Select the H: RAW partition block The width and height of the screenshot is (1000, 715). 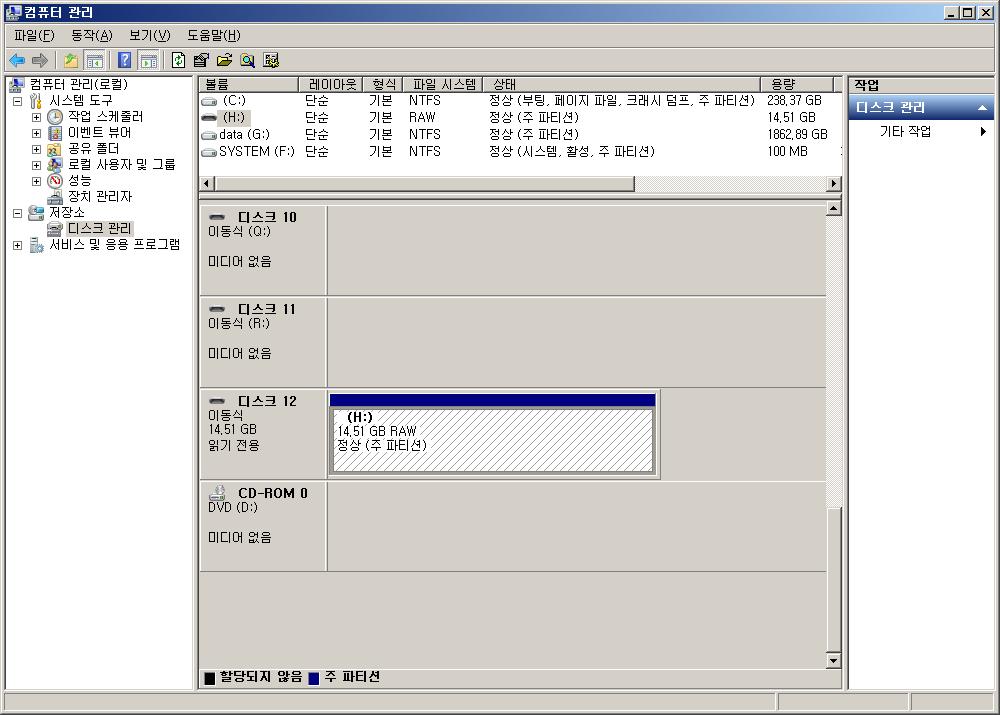tap(493, 440)
